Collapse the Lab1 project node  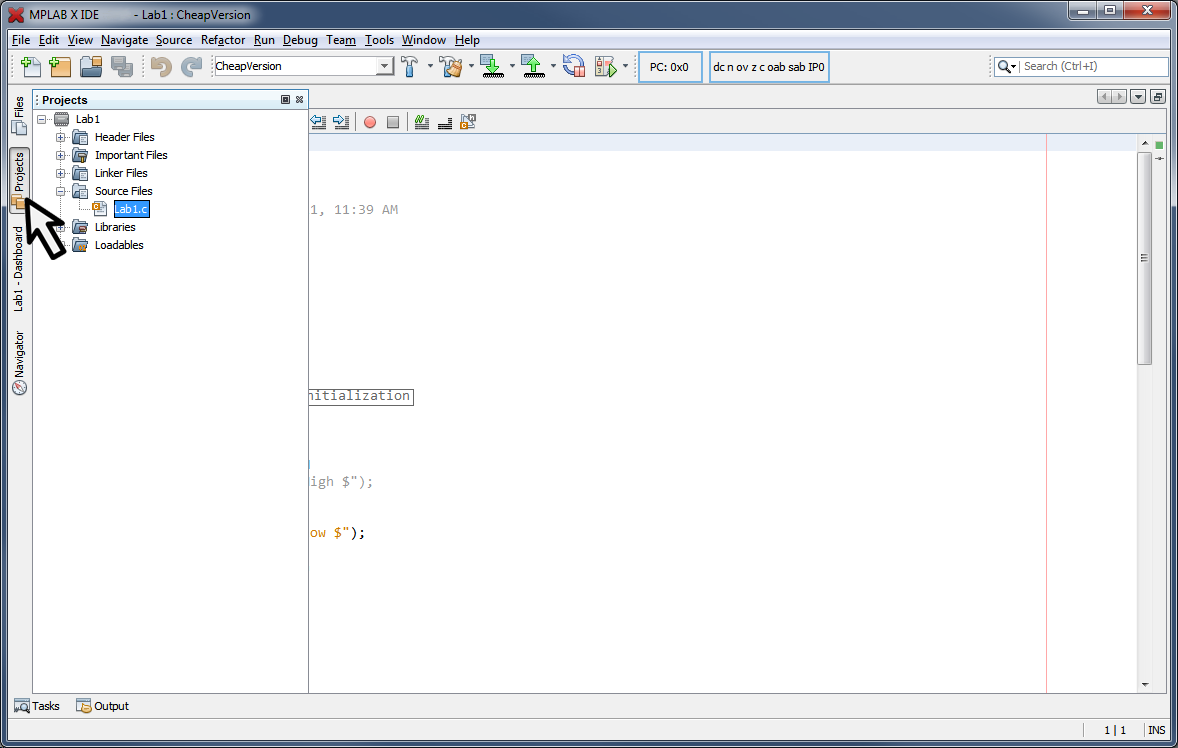point(43,118)
